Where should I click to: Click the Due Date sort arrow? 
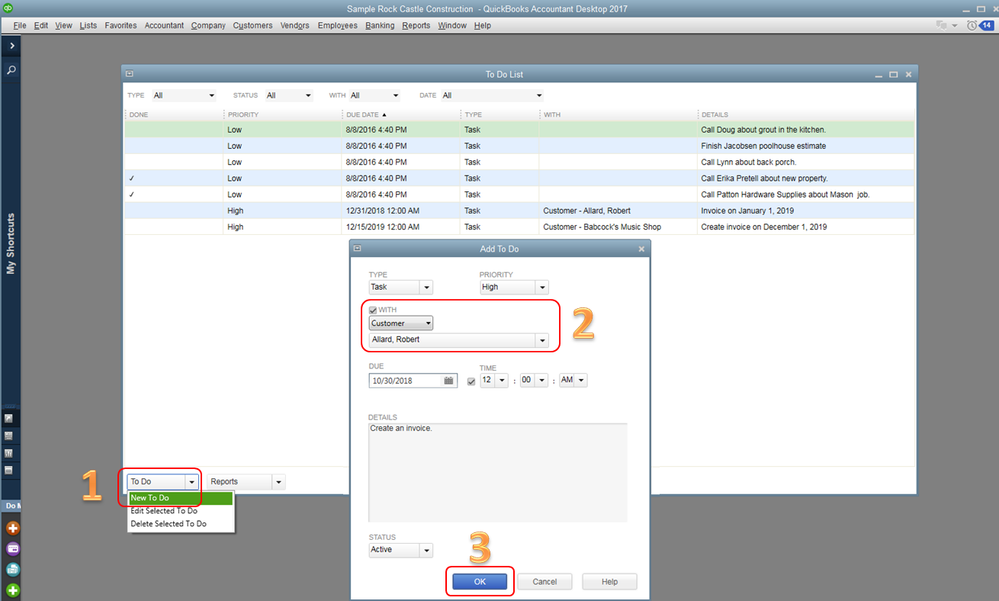(384, 115)
